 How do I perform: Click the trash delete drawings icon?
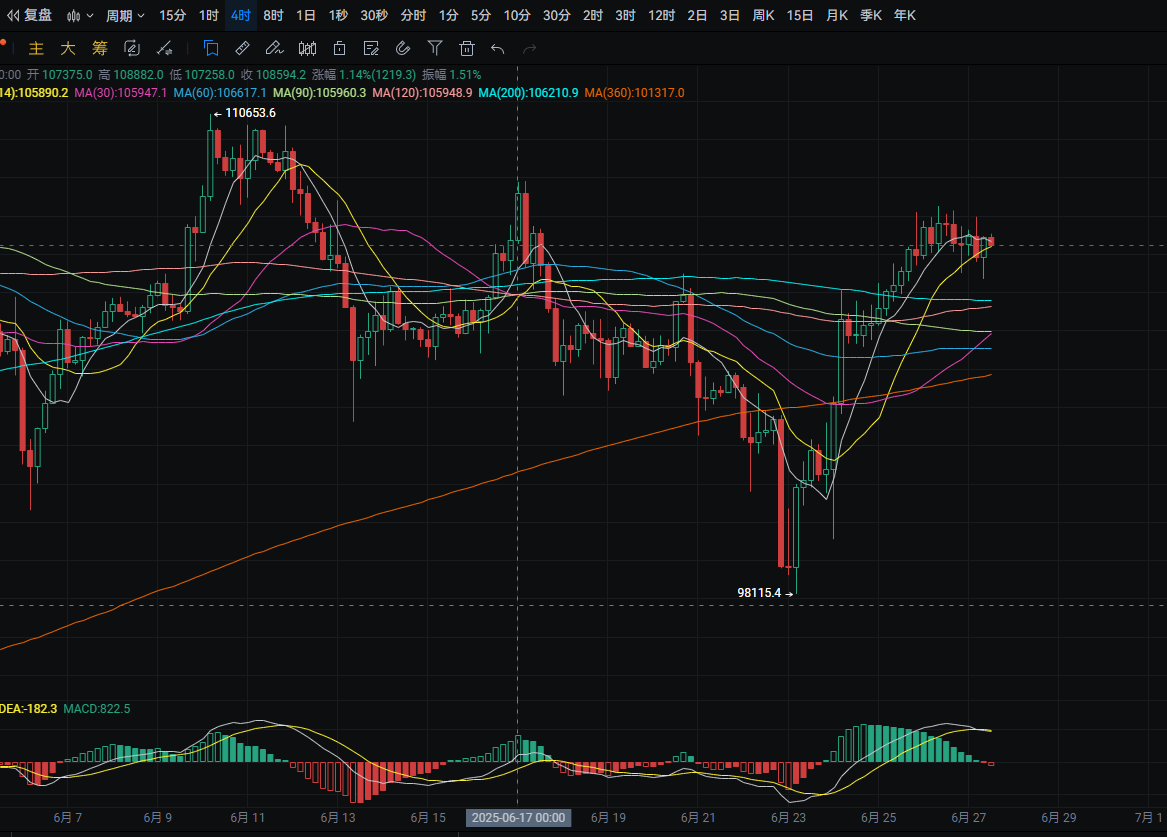click(x=466, y=48)
